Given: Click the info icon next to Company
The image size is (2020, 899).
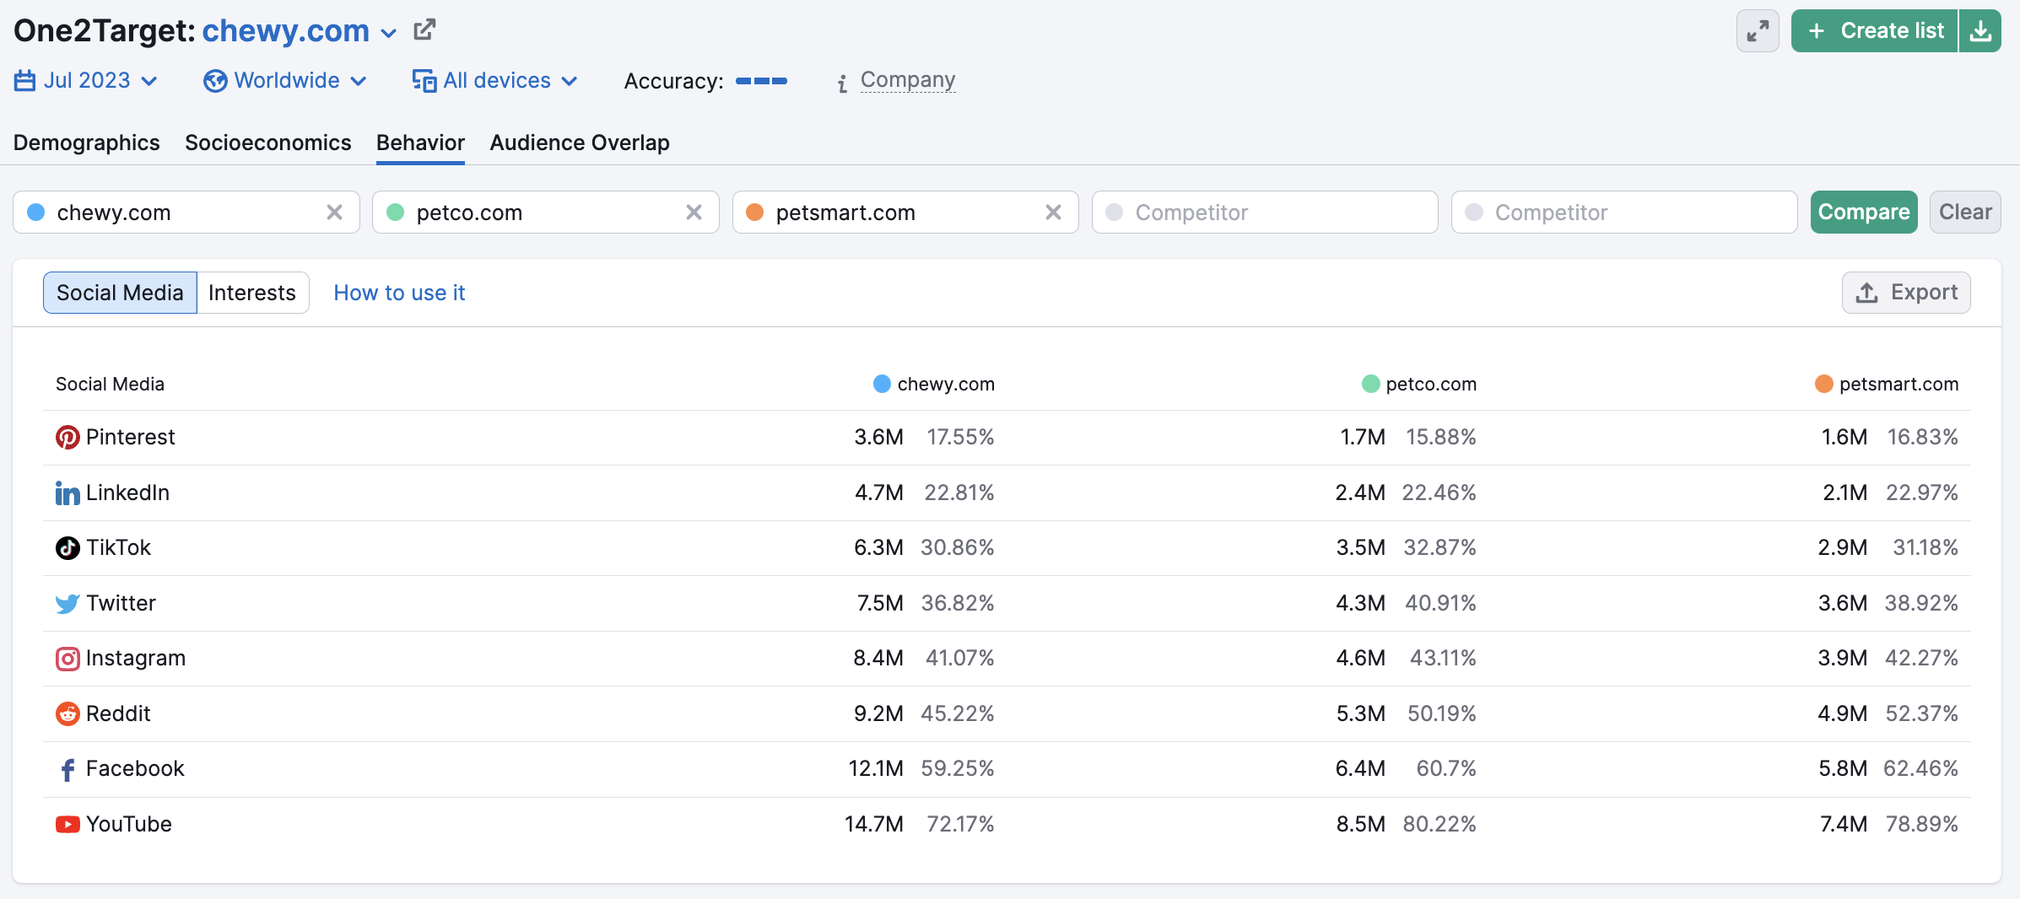Looking at the screenshot, I should [x=842, y=83].
